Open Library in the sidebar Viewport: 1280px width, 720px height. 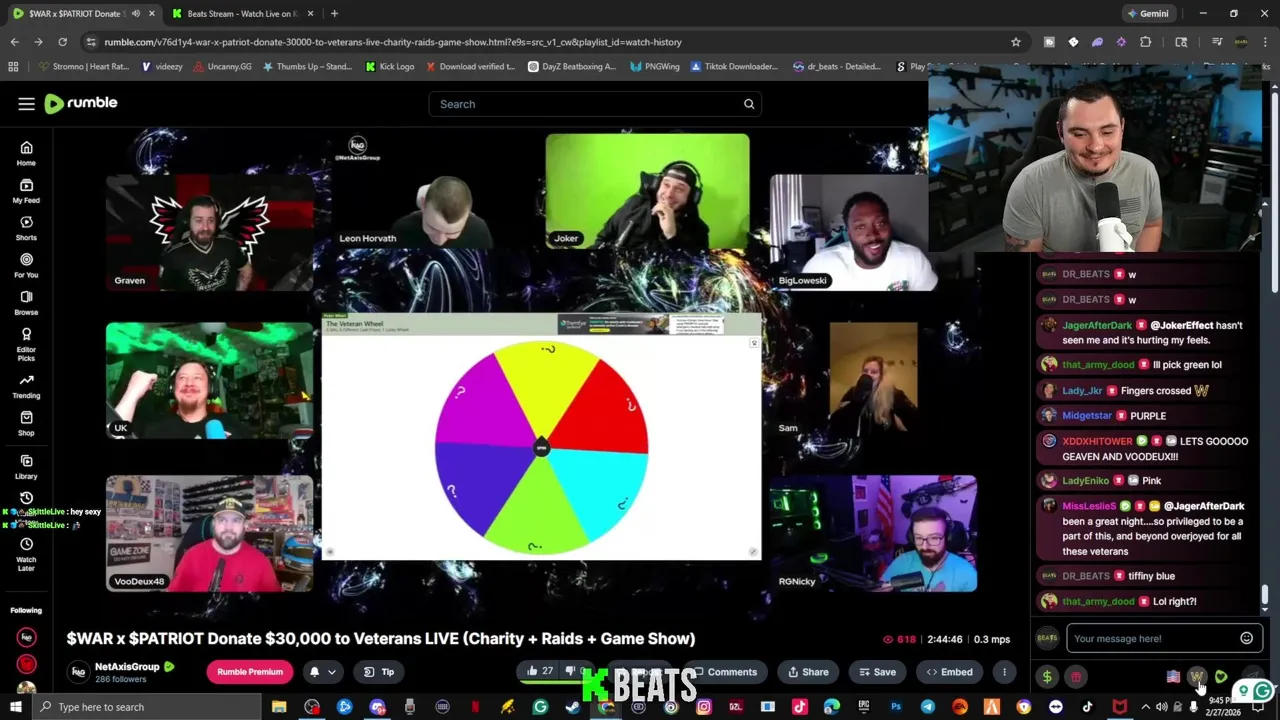point(26,467)
